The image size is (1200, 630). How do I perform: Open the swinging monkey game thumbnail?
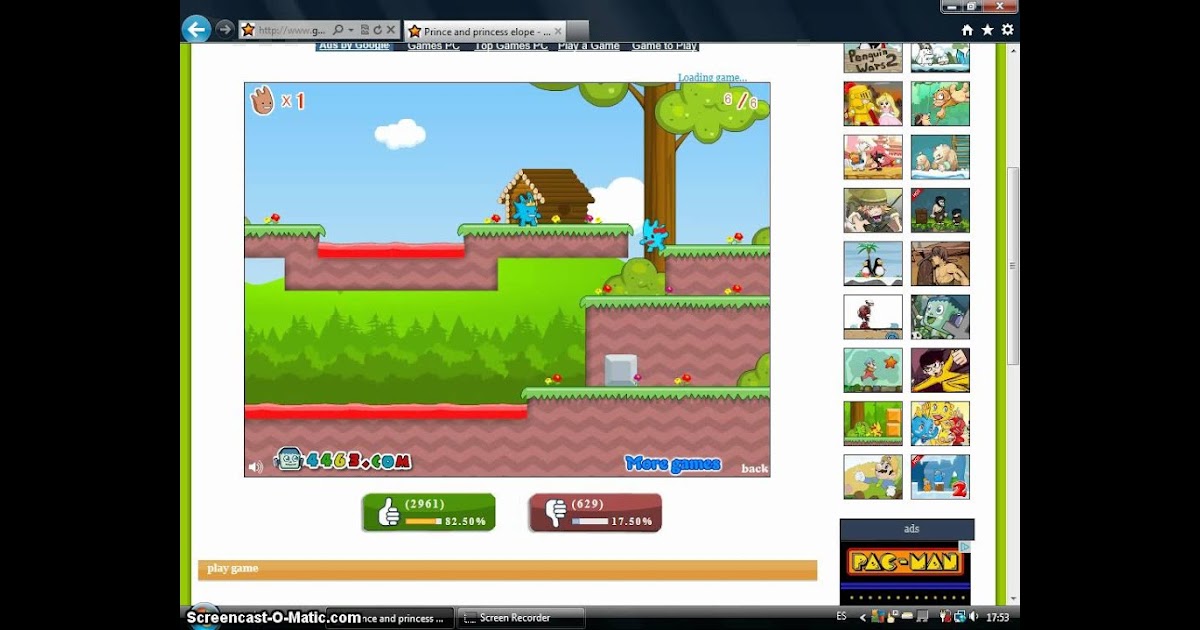pyautogui.click(x=940, y=104)
